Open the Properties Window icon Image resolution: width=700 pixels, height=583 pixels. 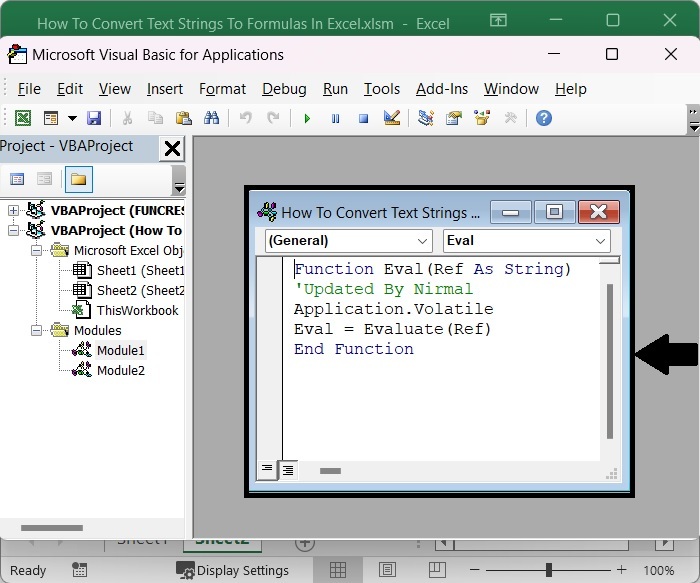click(454, 118)
